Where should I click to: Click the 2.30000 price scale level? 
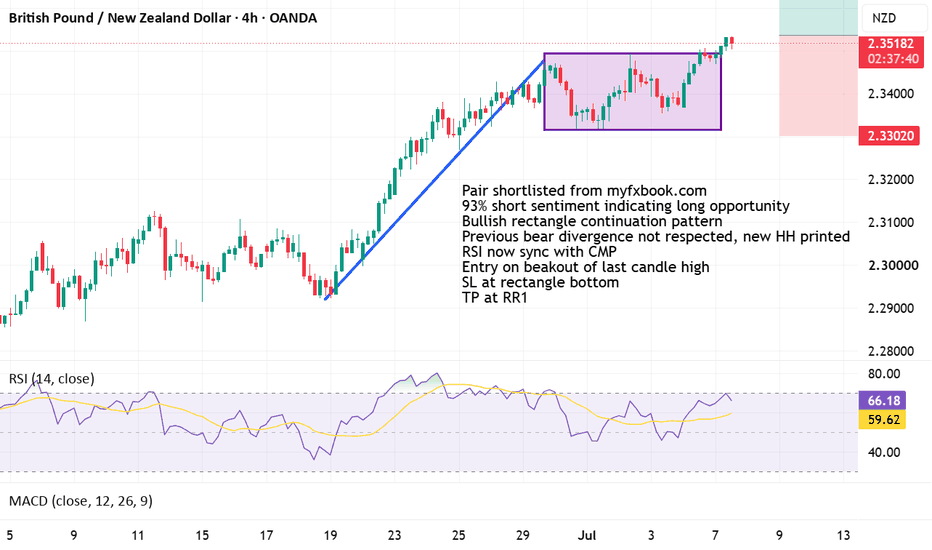(891, 266)
